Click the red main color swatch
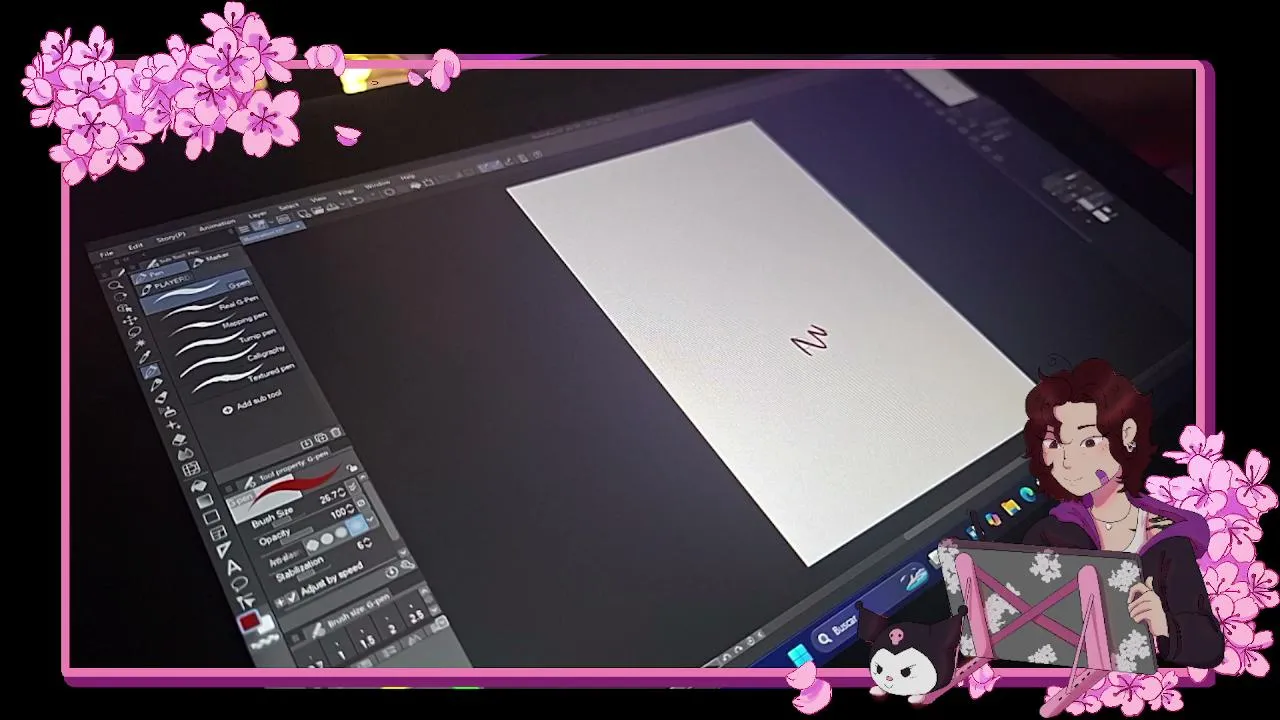The image size is (1280, 720). 249,624
